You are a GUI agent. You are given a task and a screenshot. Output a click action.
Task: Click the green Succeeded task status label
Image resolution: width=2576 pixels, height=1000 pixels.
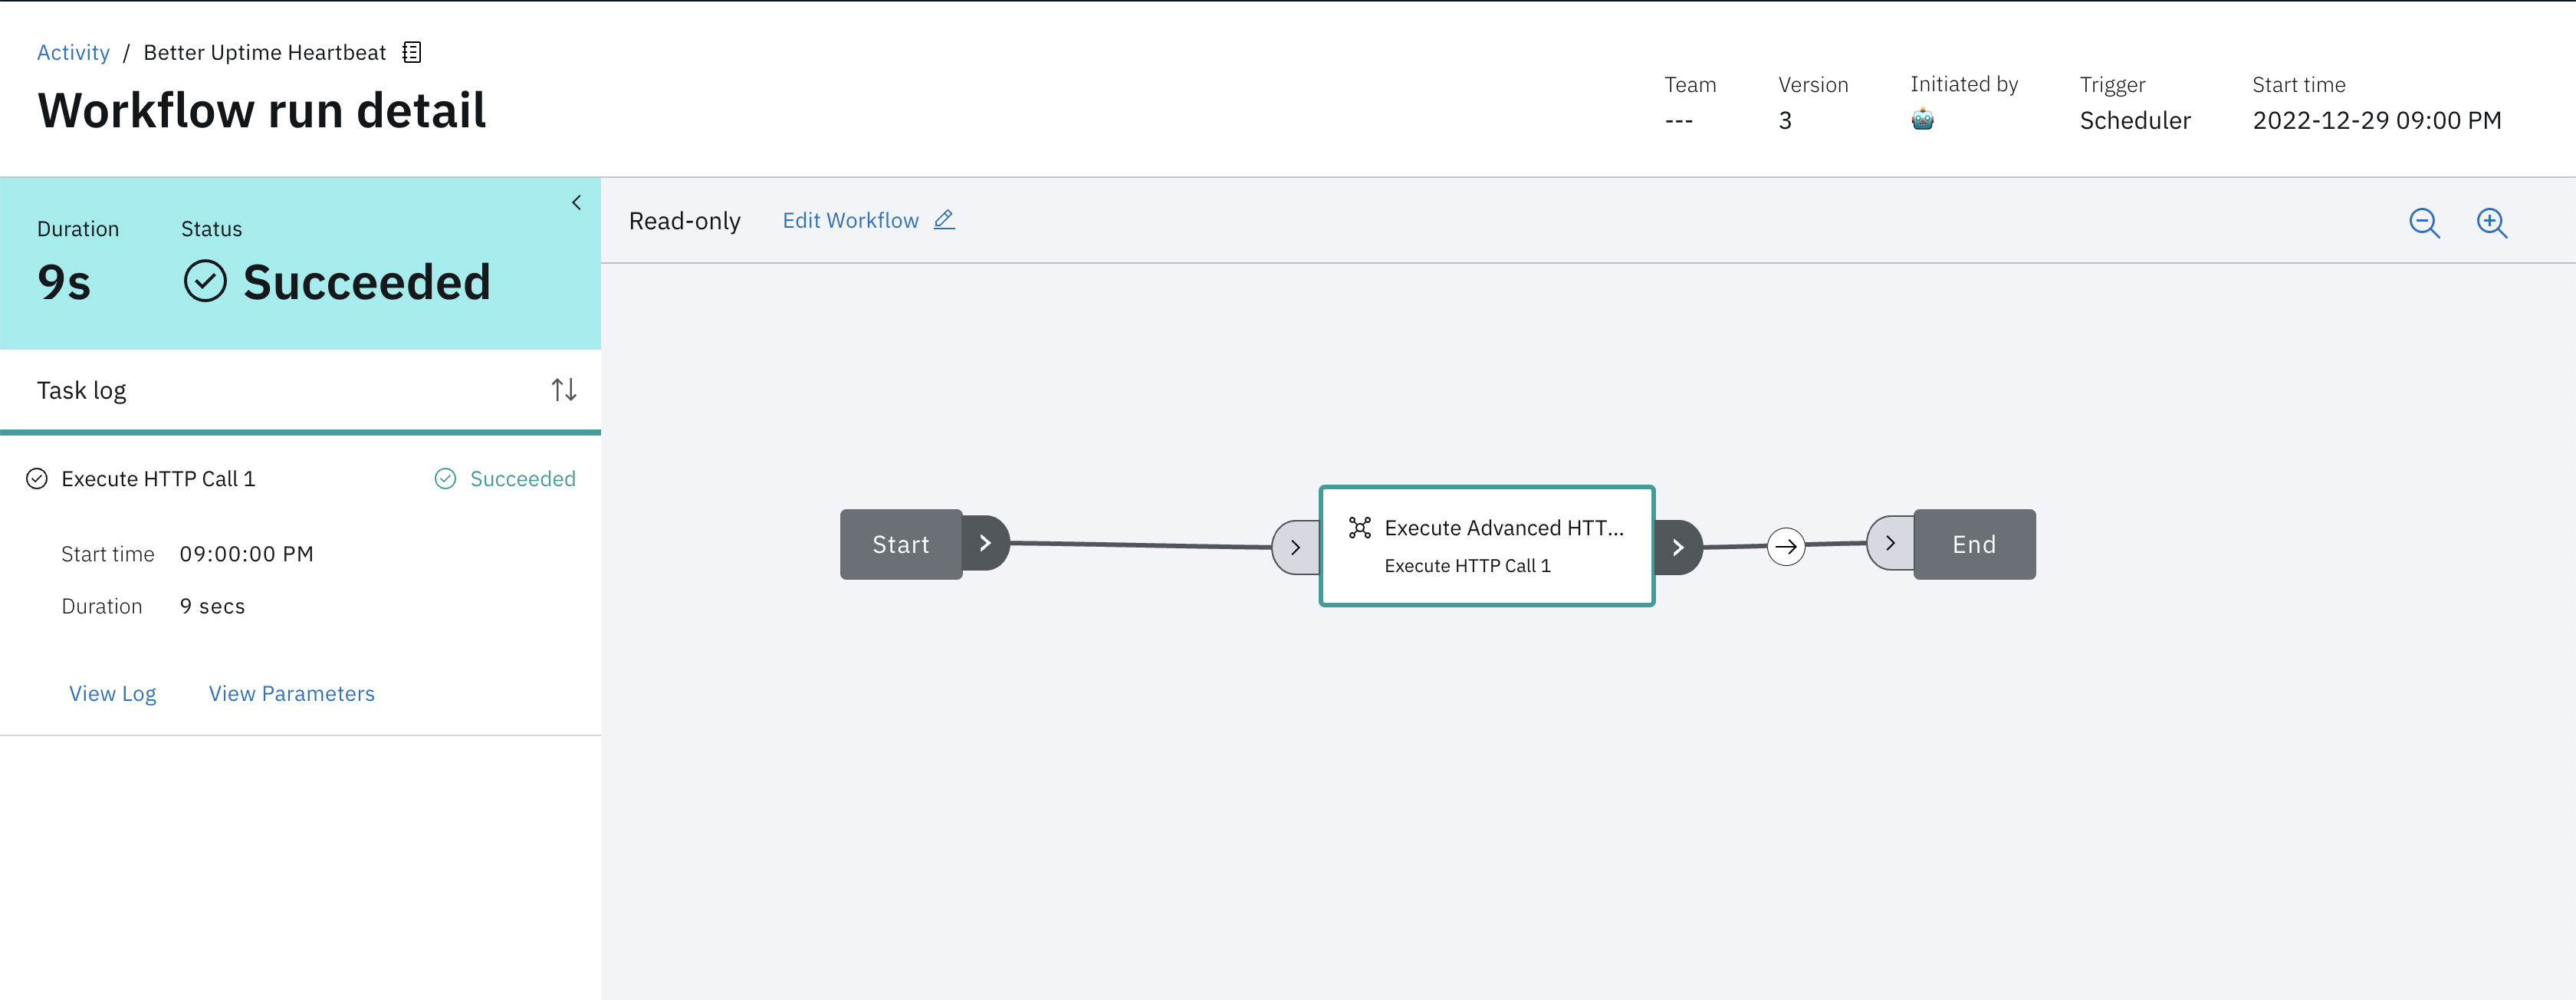click(x=522, y=479)
